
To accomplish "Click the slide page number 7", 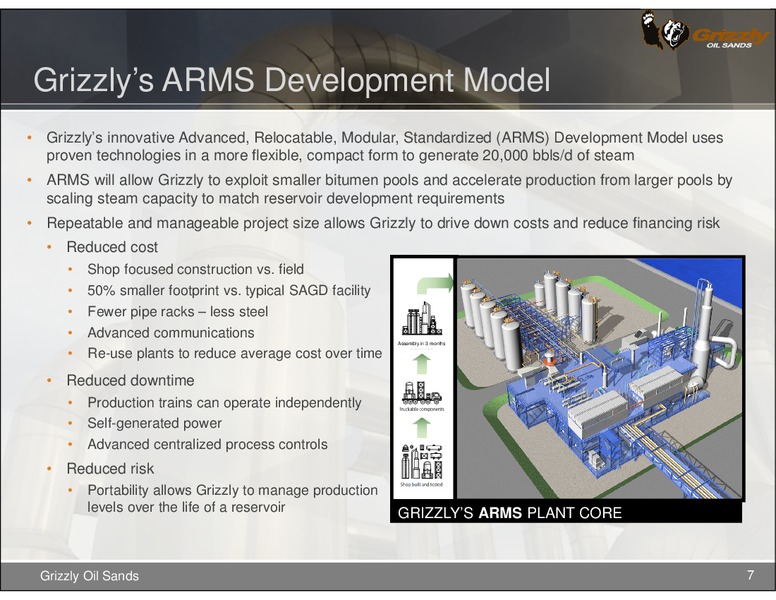I will coord(750,575).
